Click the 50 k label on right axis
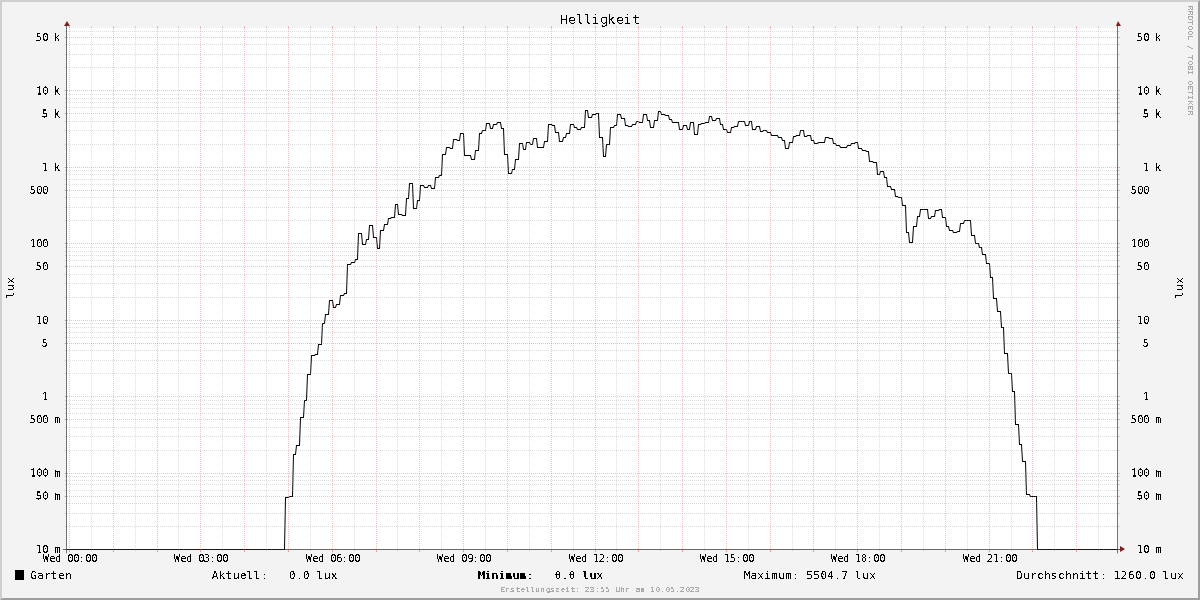This screenshot has width=1200, height=600. 1149,37
